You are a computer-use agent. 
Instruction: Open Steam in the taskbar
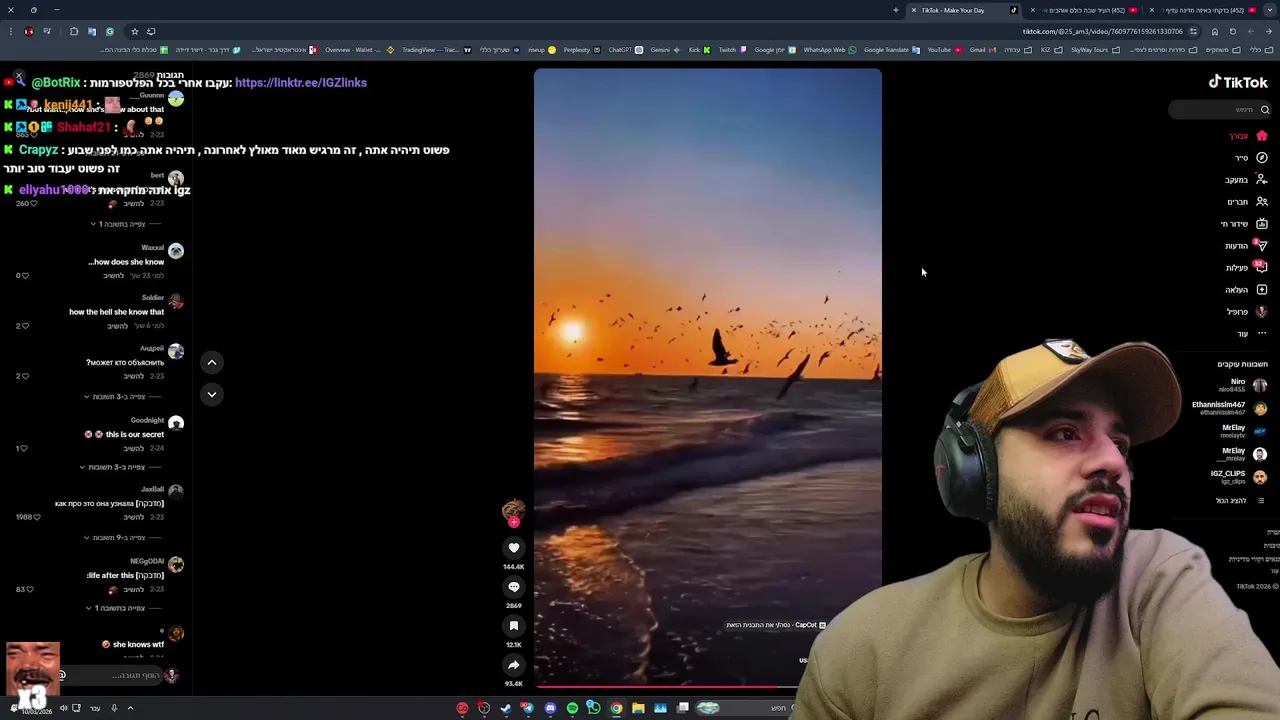click(506, 708)
